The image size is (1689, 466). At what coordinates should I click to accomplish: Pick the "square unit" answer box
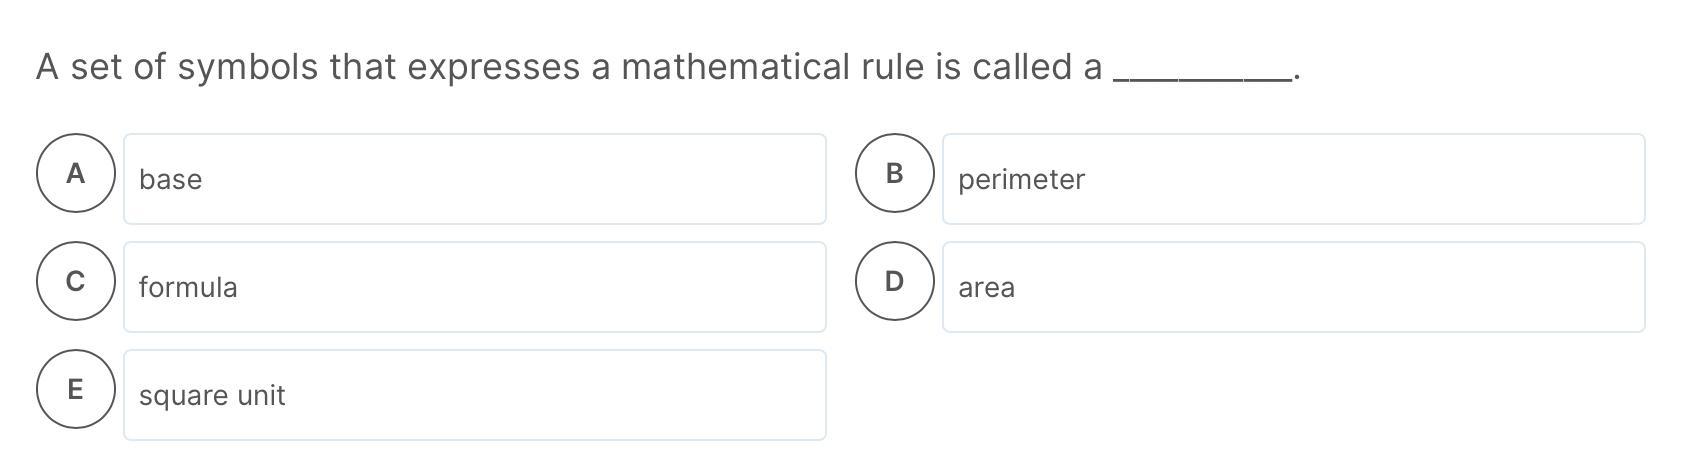coord(475,395)
